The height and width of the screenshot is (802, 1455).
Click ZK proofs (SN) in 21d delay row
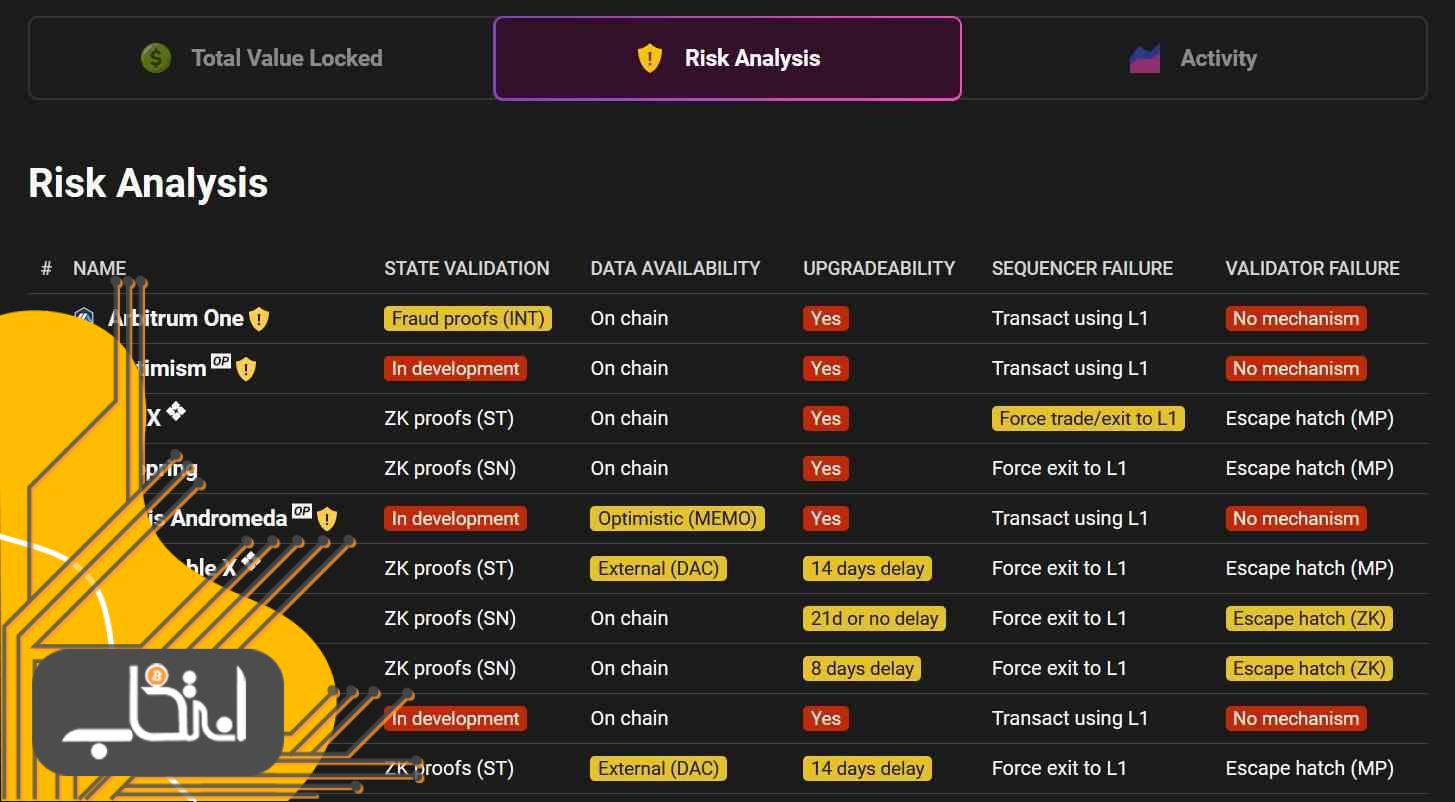click(x=450, y=618)
